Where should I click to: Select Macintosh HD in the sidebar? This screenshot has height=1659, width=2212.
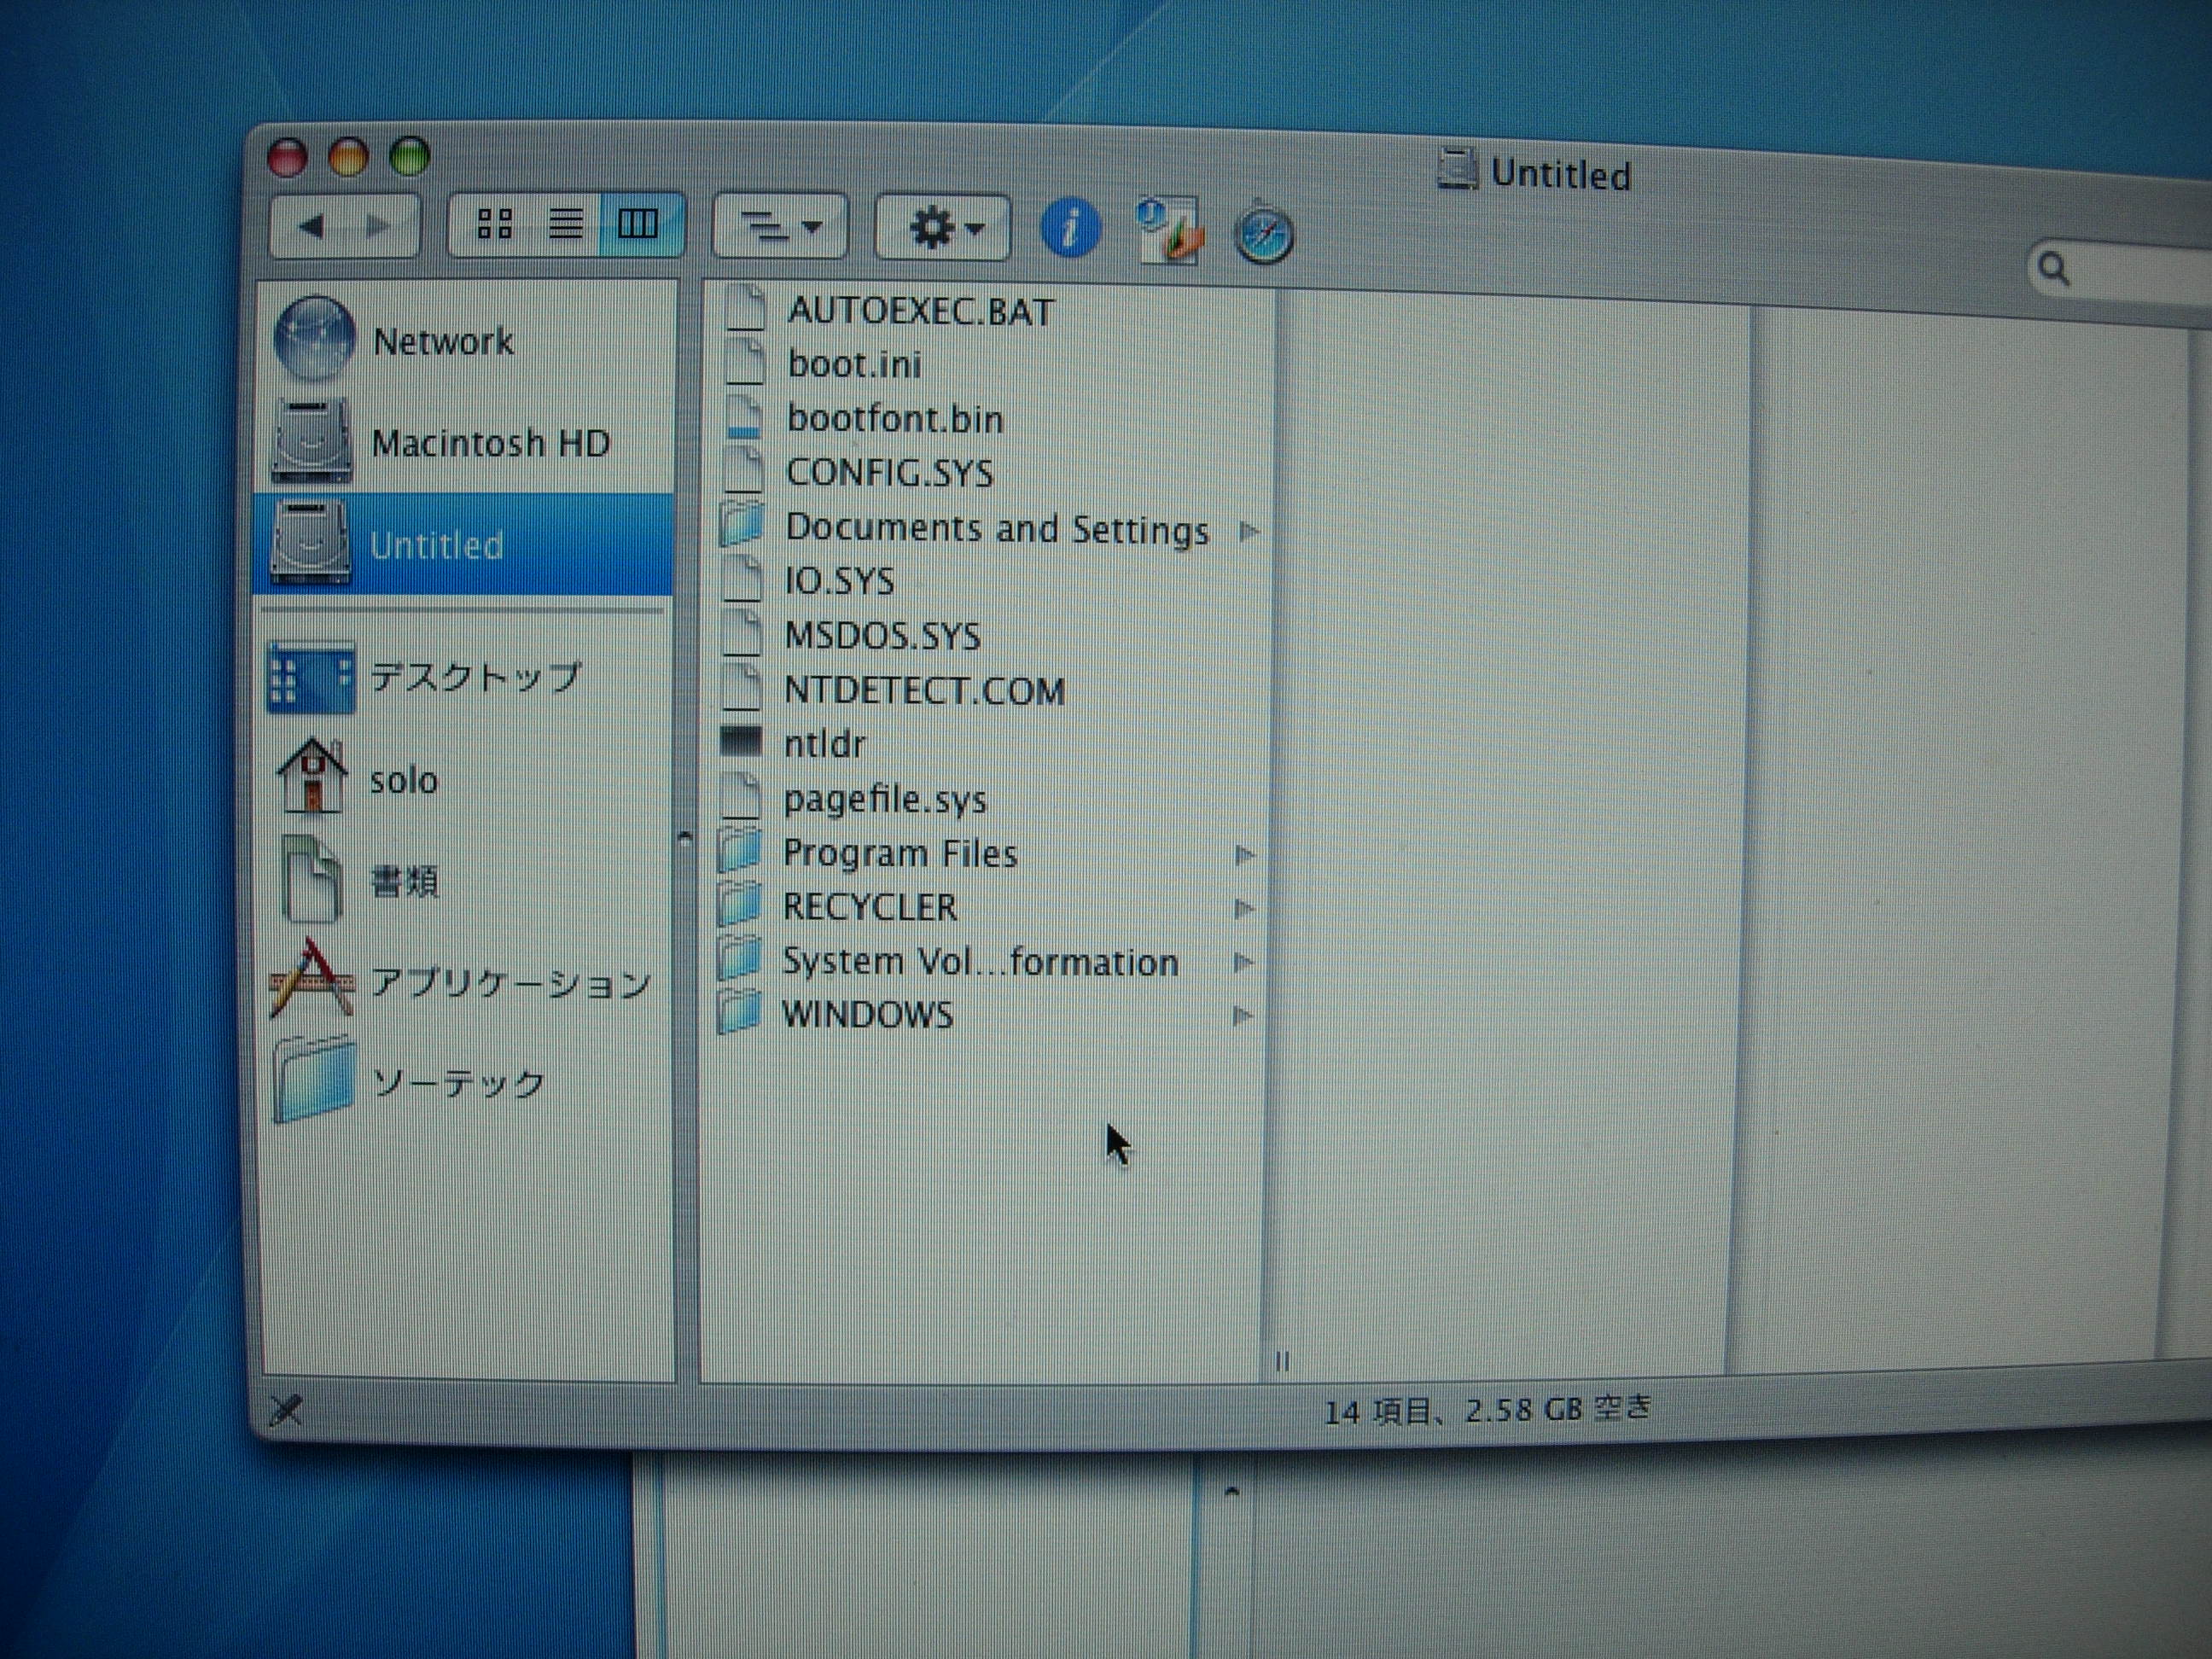(x=466, y=442)
